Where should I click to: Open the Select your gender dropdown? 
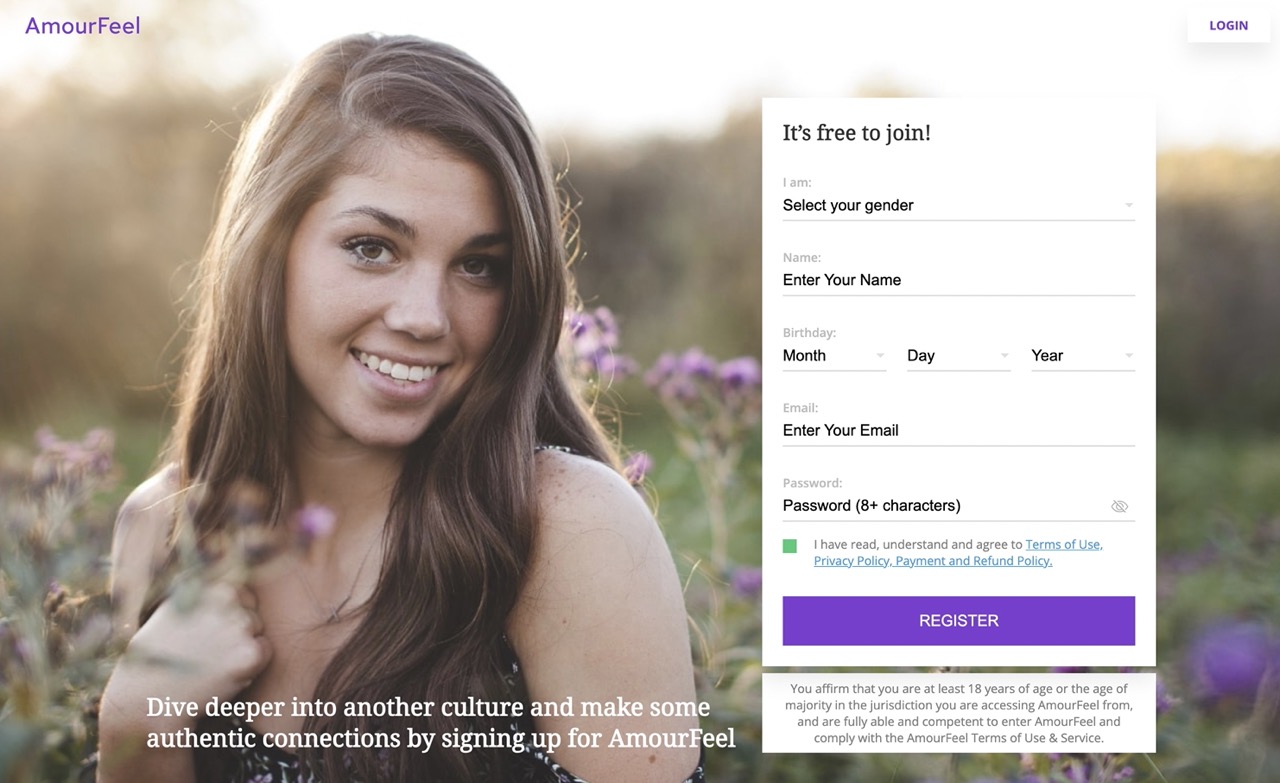pos(957,205)
